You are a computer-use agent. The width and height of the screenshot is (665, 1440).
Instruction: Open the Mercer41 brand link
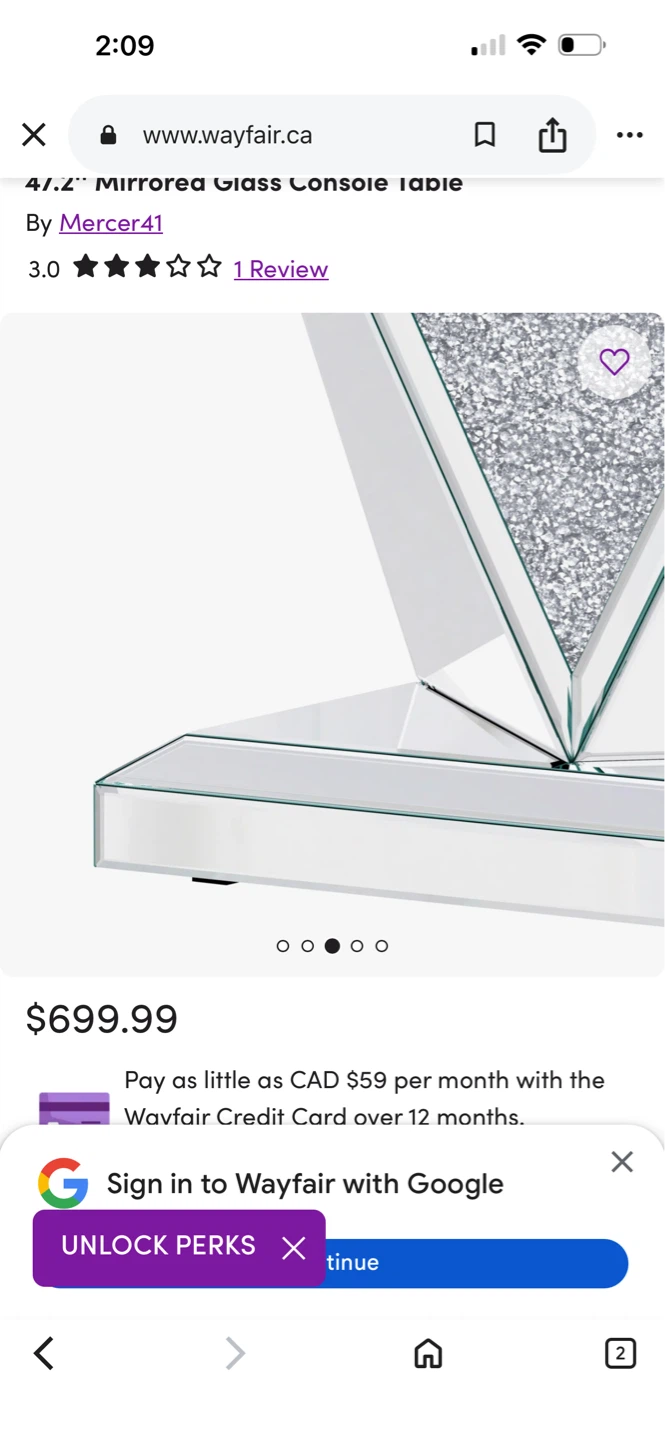point(111,223)
